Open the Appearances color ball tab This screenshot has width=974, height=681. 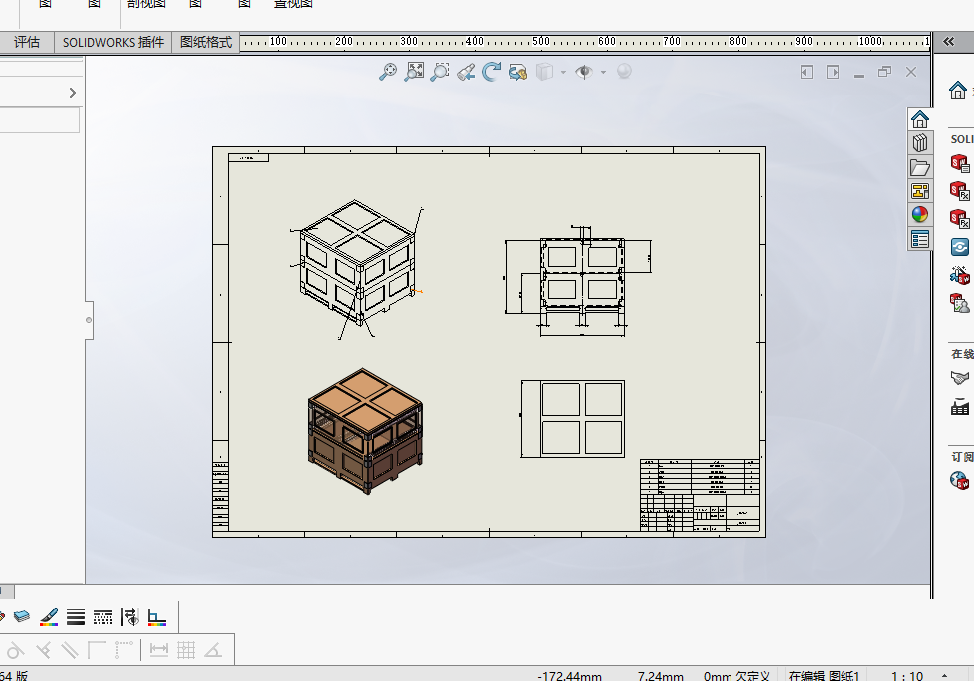[920, 215]
